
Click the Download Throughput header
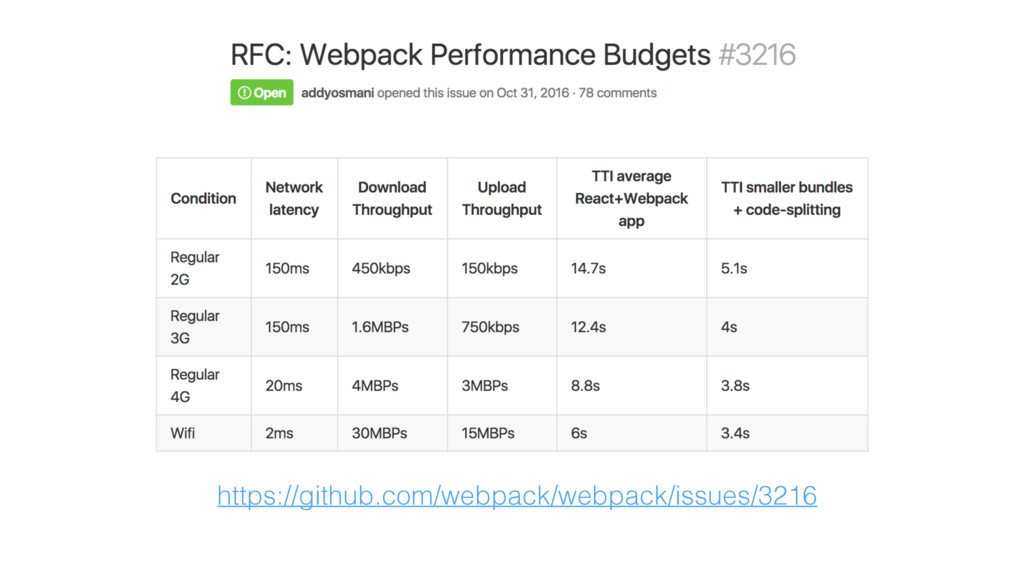(392, 198)
